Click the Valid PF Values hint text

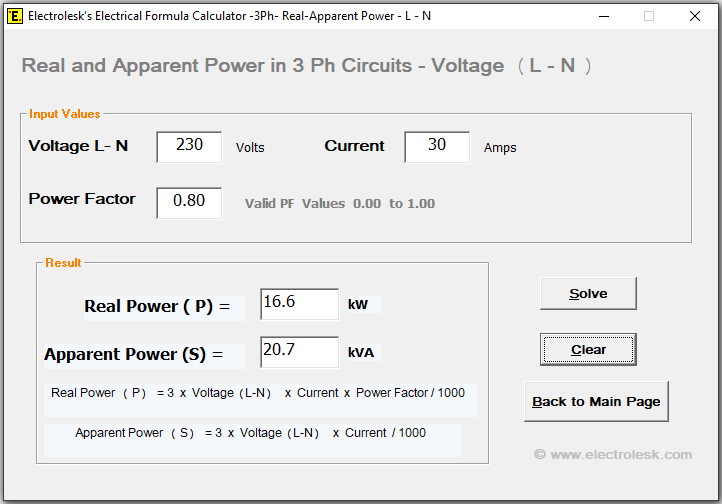(340, 204)
